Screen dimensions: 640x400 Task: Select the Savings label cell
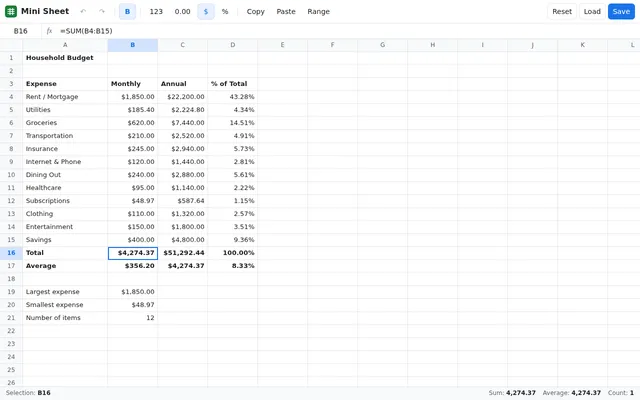tap(65, 240)
